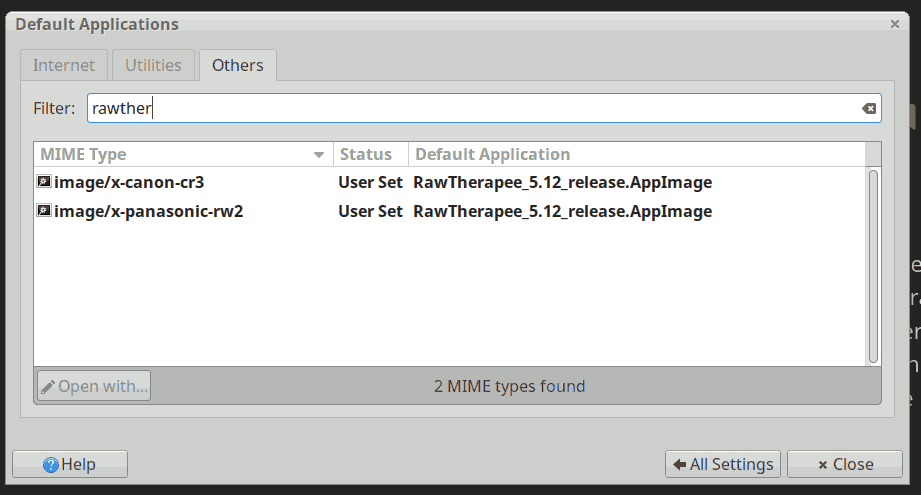This screenshot has height=495, width=921.
Task: Click the image/x-panasonic-rw2 file type icon
Action: click(x=44, y=211)
